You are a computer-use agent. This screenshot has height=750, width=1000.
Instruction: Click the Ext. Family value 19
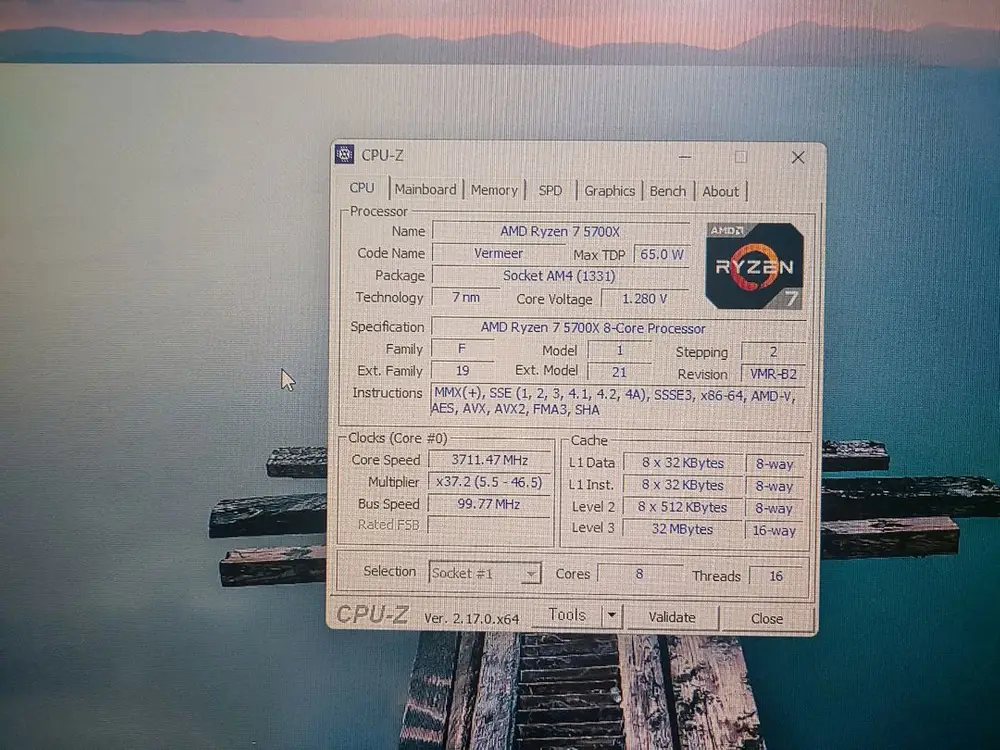pos(462,371)
